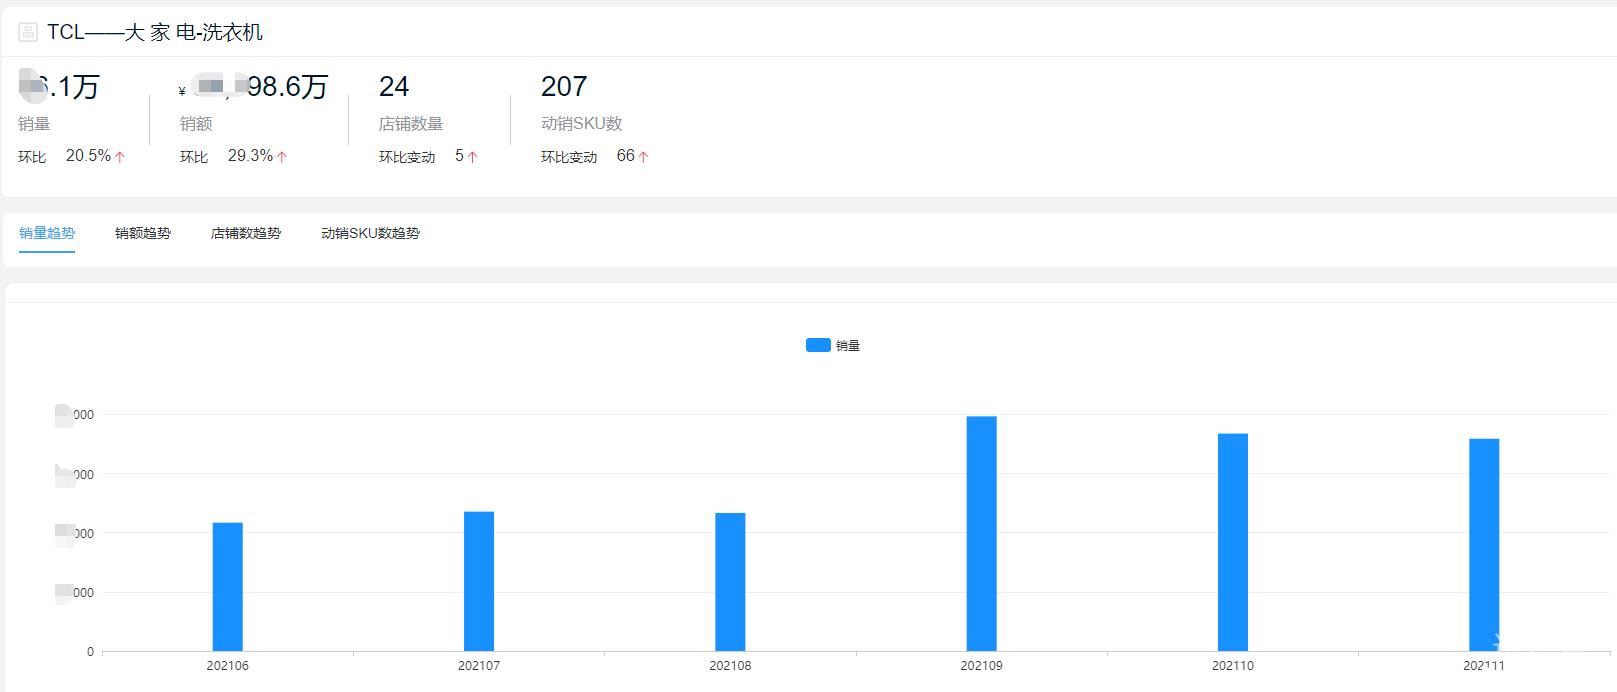This screenshot has width=1617, height=692.
Task: Click the TCL 大家电-洗衣机 title
Action: (155, 33)
